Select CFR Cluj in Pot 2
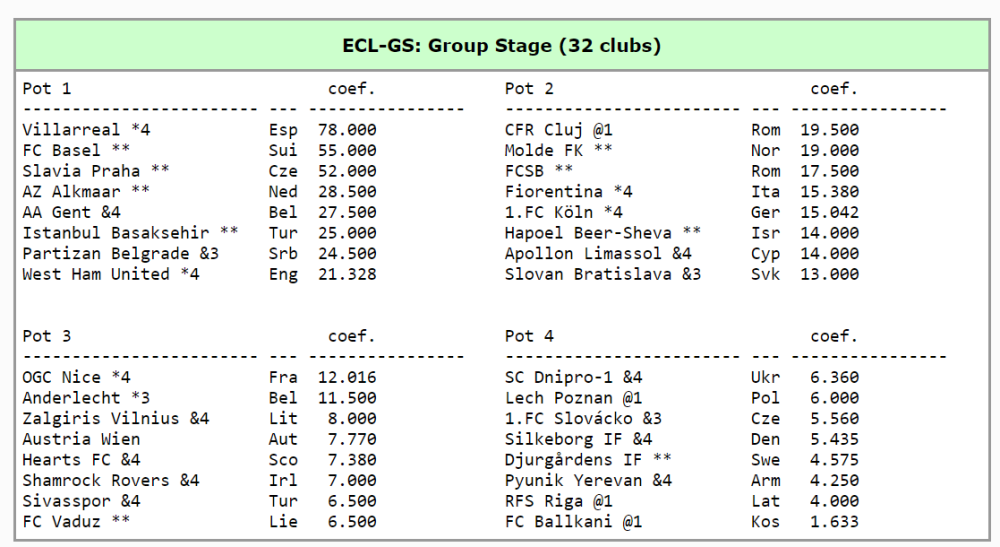Viewport: 1000px width, 547px height. click(x=544, y=130)
